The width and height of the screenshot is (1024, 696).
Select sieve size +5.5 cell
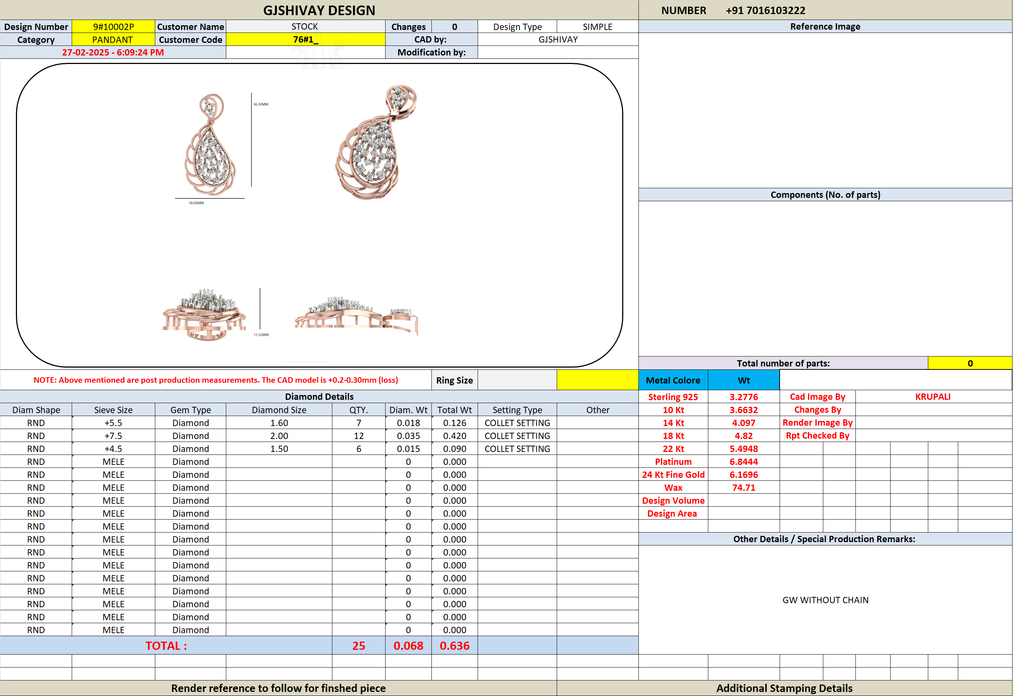pyautogui.click(x=113, y=423)
